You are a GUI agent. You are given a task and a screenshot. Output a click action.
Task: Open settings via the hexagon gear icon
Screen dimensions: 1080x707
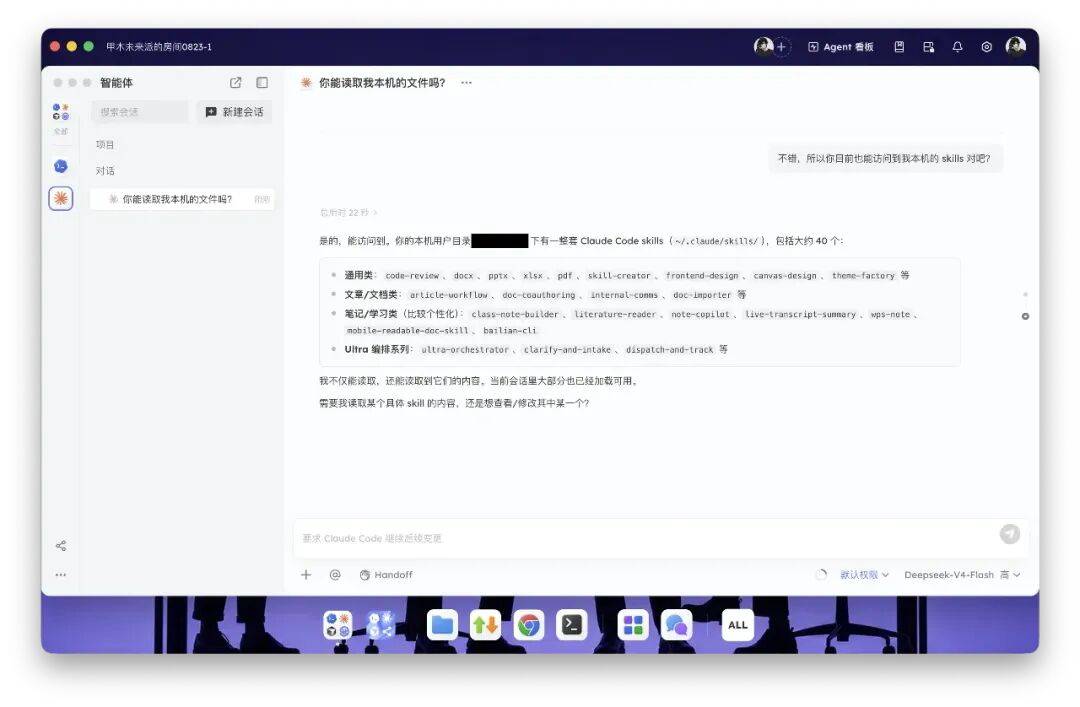coord(986,47)
